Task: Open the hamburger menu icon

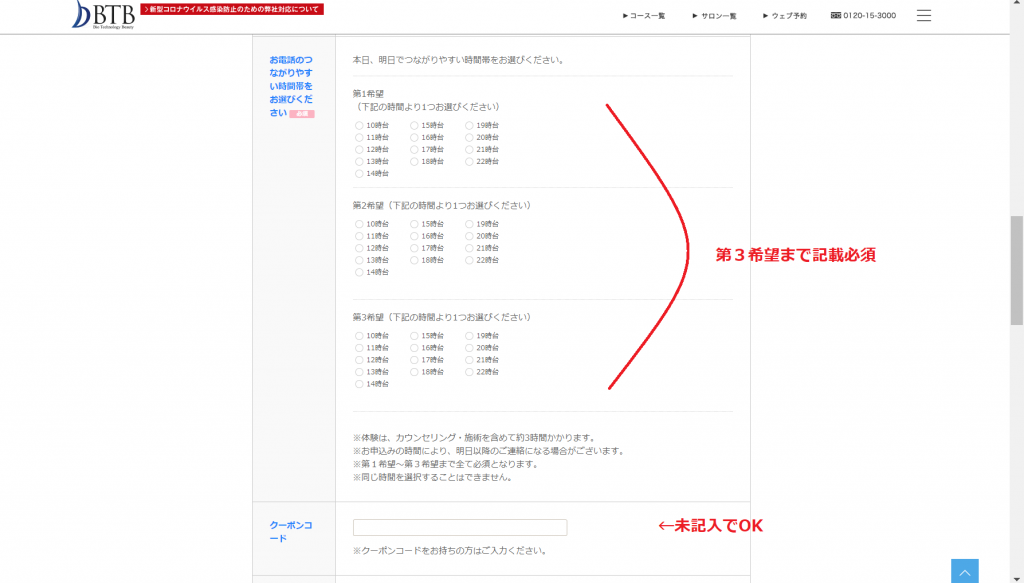Action: coord(924,16)
